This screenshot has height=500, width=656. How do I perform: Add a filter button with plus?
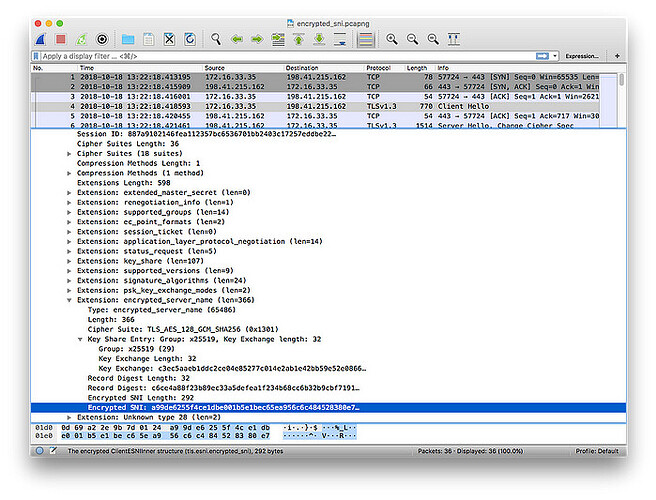coord(617,56)
